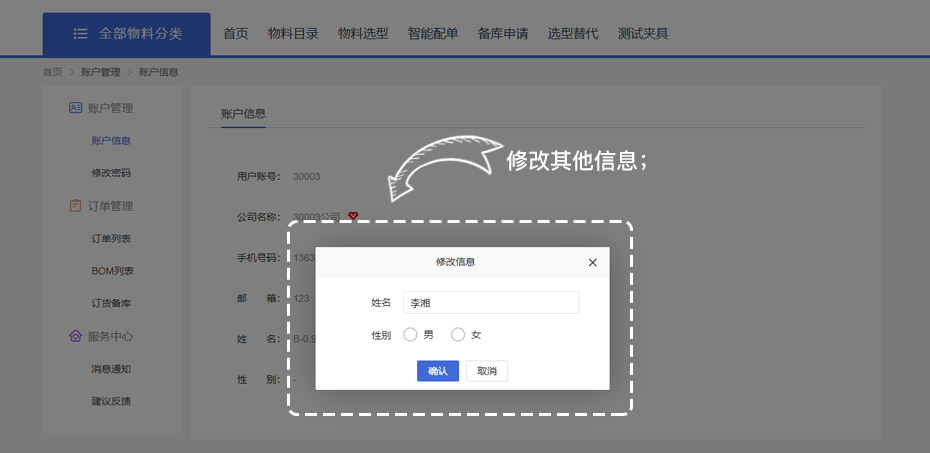
Task: Open 备库申请 in top navigation
Action: click(503, 34)
